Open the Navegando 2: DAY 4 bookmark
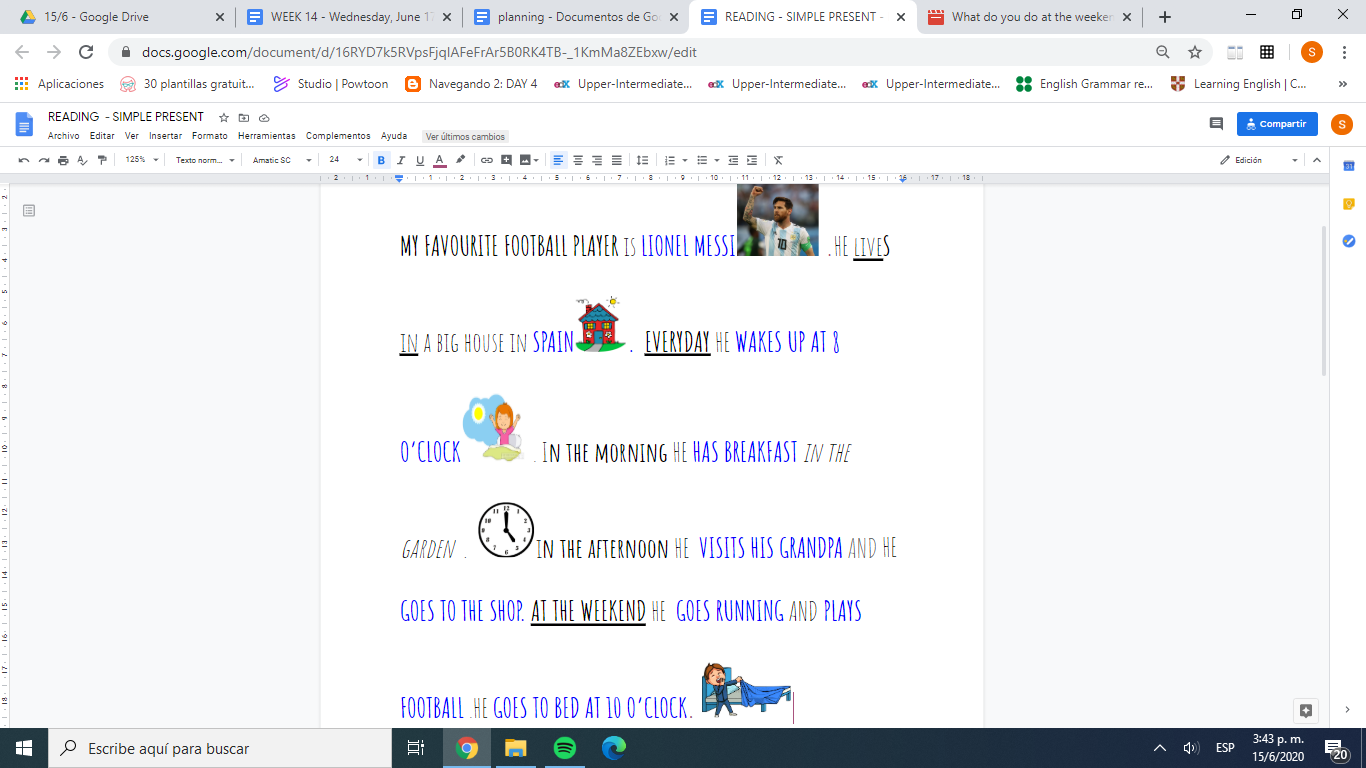The width and height of the screenshot is (1366, 768). (471, 84)
